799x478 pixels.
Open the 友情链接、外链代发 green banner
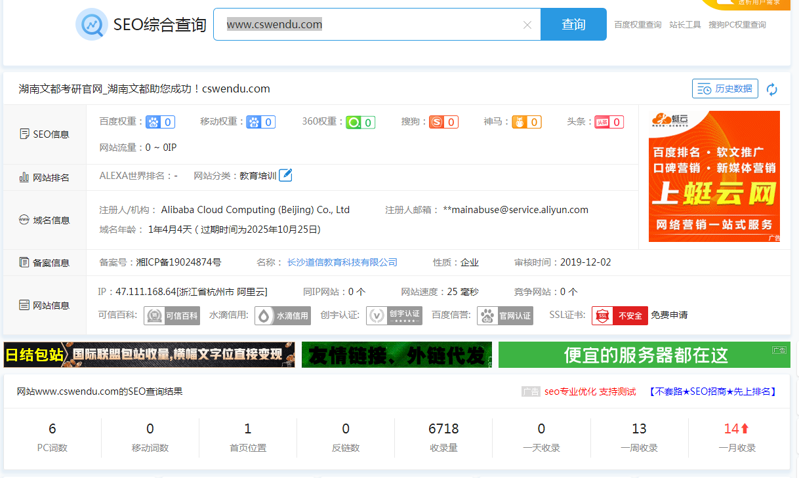coord(396,355)
